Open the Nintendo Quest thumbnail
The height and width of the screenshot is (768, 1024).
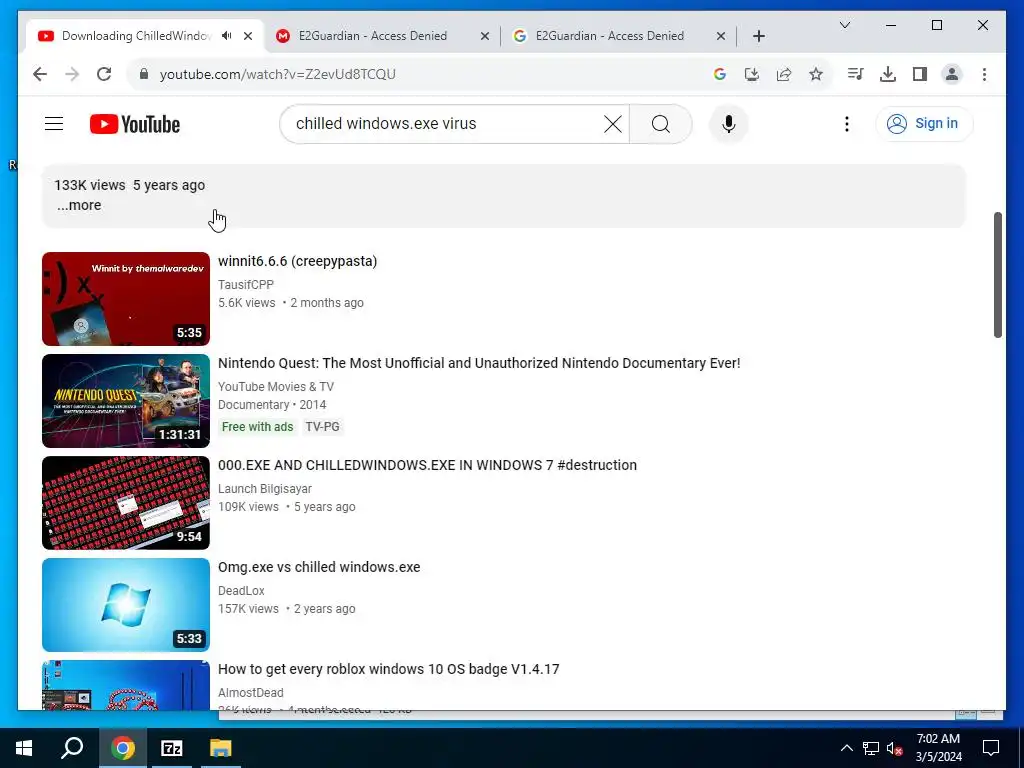tap(126, 401)
